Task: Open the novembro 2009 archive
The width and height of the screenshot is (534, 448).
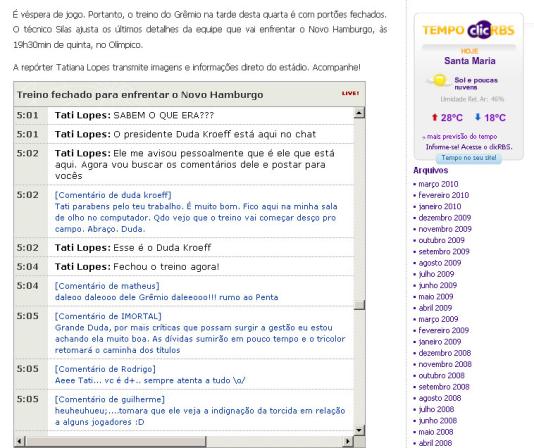Action: point(445,229)
